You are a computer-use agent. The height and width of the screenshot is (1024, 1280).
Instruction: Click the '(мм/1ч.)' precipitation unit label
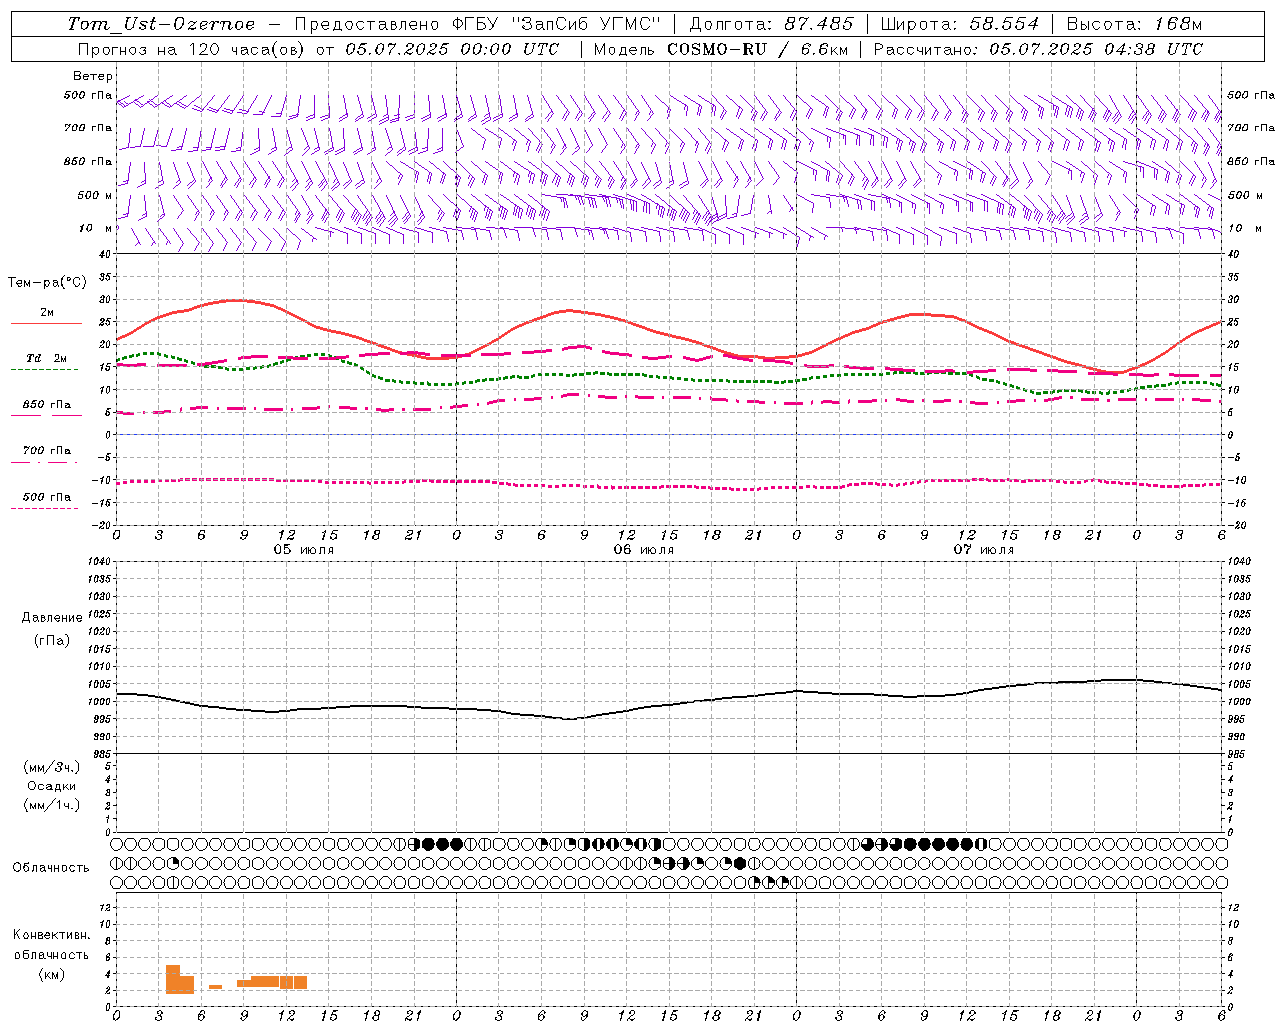[x=52, y=805]
